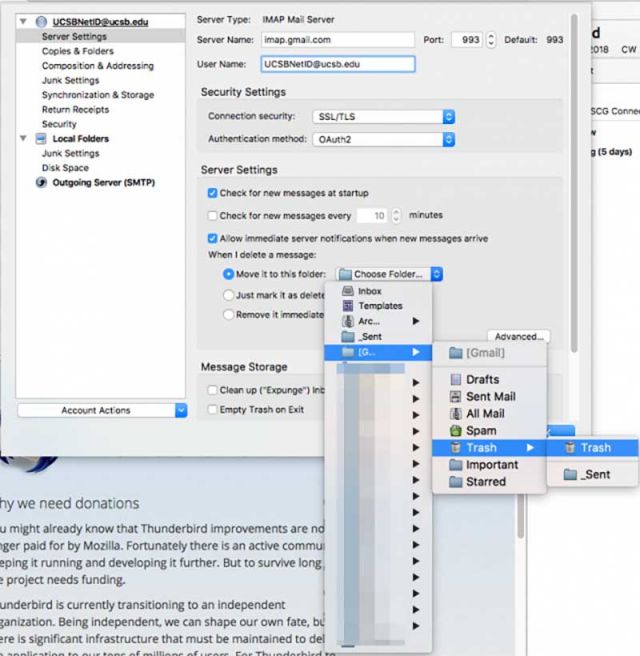This screenshot has width=640, height=656.
Task: Open Synchronization & Storage settings
Action: [98, 95]
